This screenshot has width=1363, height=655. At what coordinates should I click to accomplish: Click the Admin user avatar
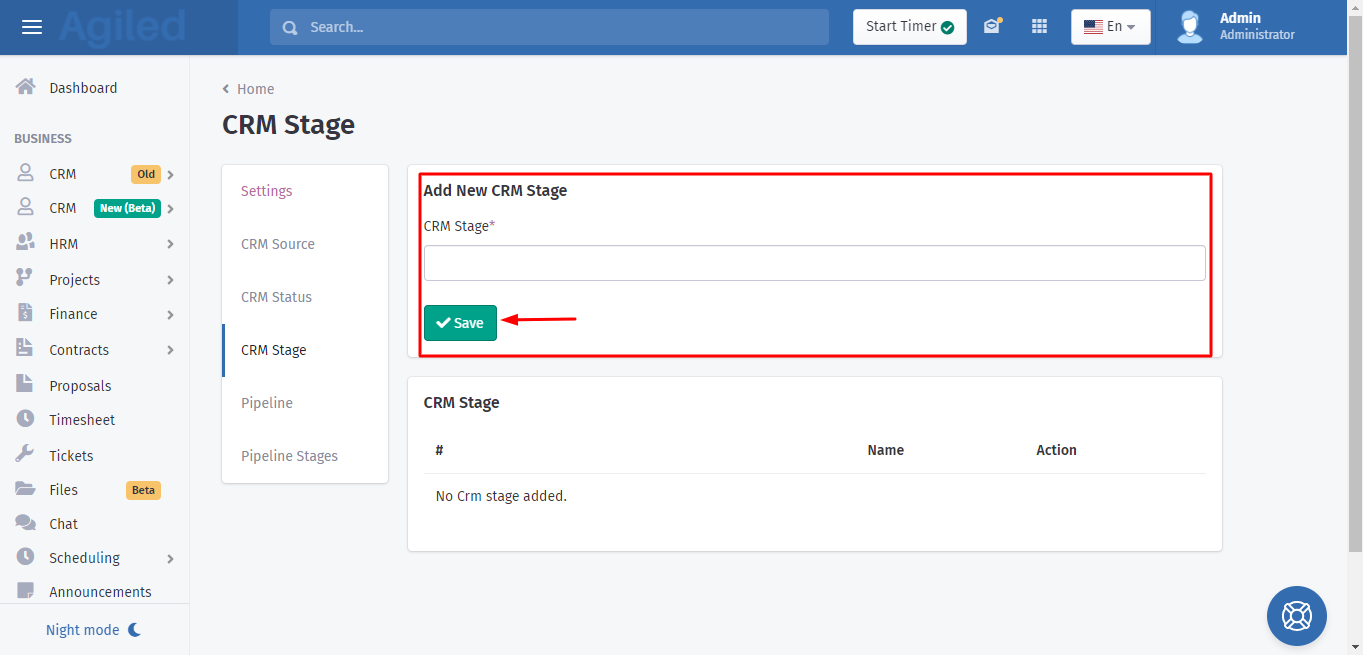[x=1189, y=27]
